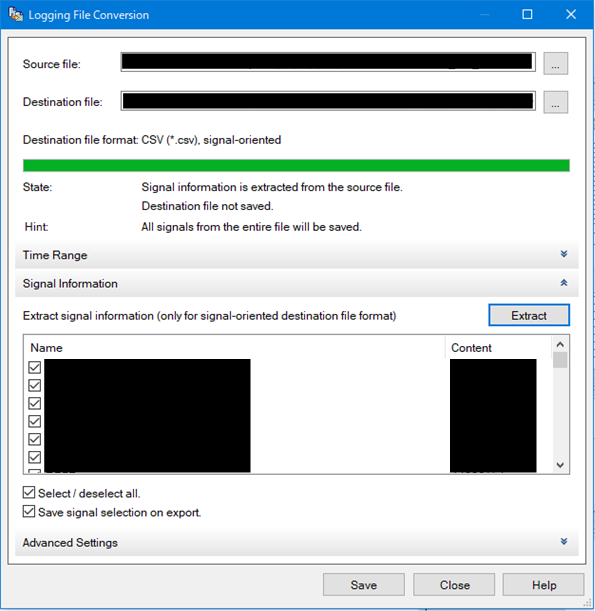
Task: Collapse the Signal Information section header
Action: pos(297,283)
